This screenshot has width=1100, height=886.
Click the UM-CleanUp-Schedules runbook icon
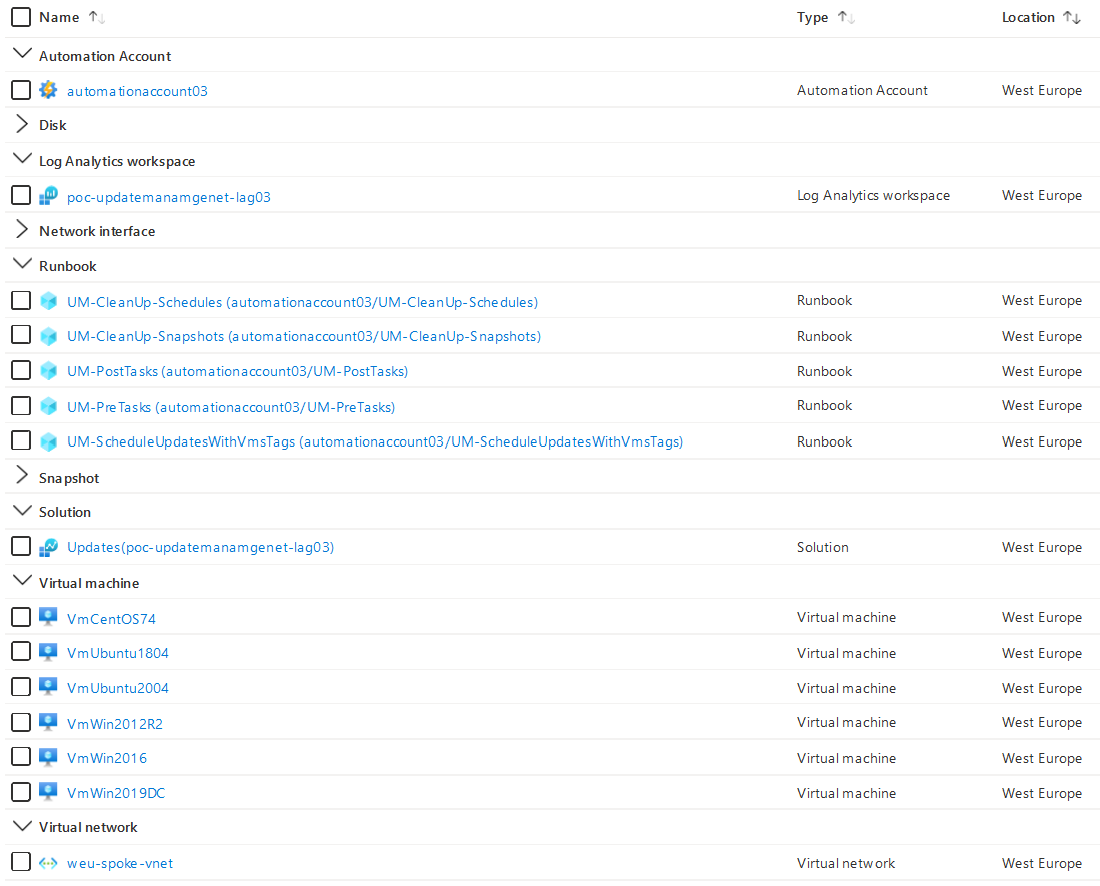click(x=48, y=301)
